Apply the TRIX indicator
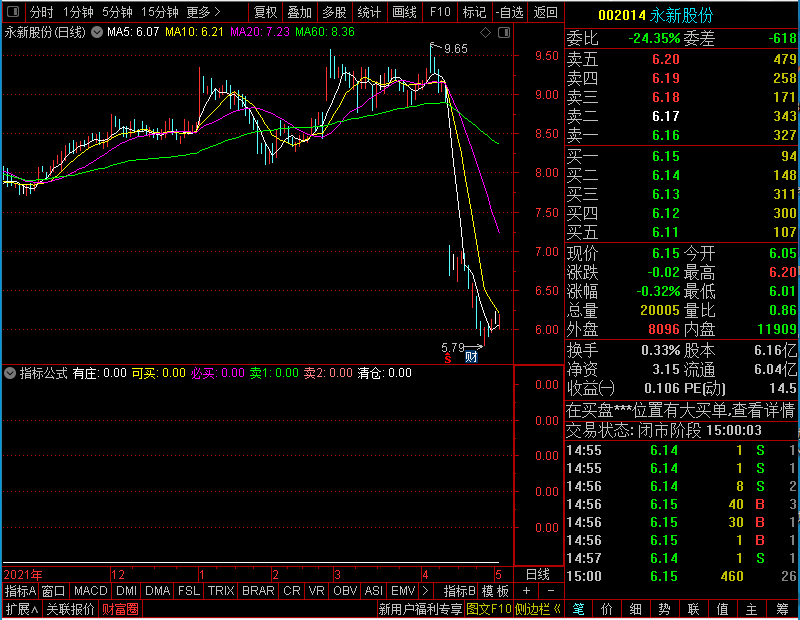Viewport: 800px width, 620px height. [x=221, y=591]
